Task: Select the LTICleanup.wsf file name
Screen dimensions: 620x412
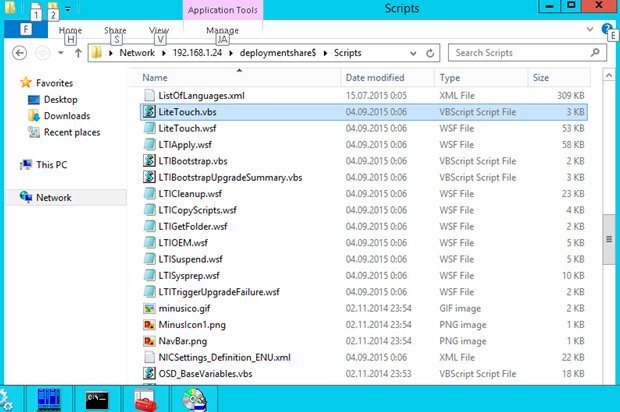Action: [190, 194]
